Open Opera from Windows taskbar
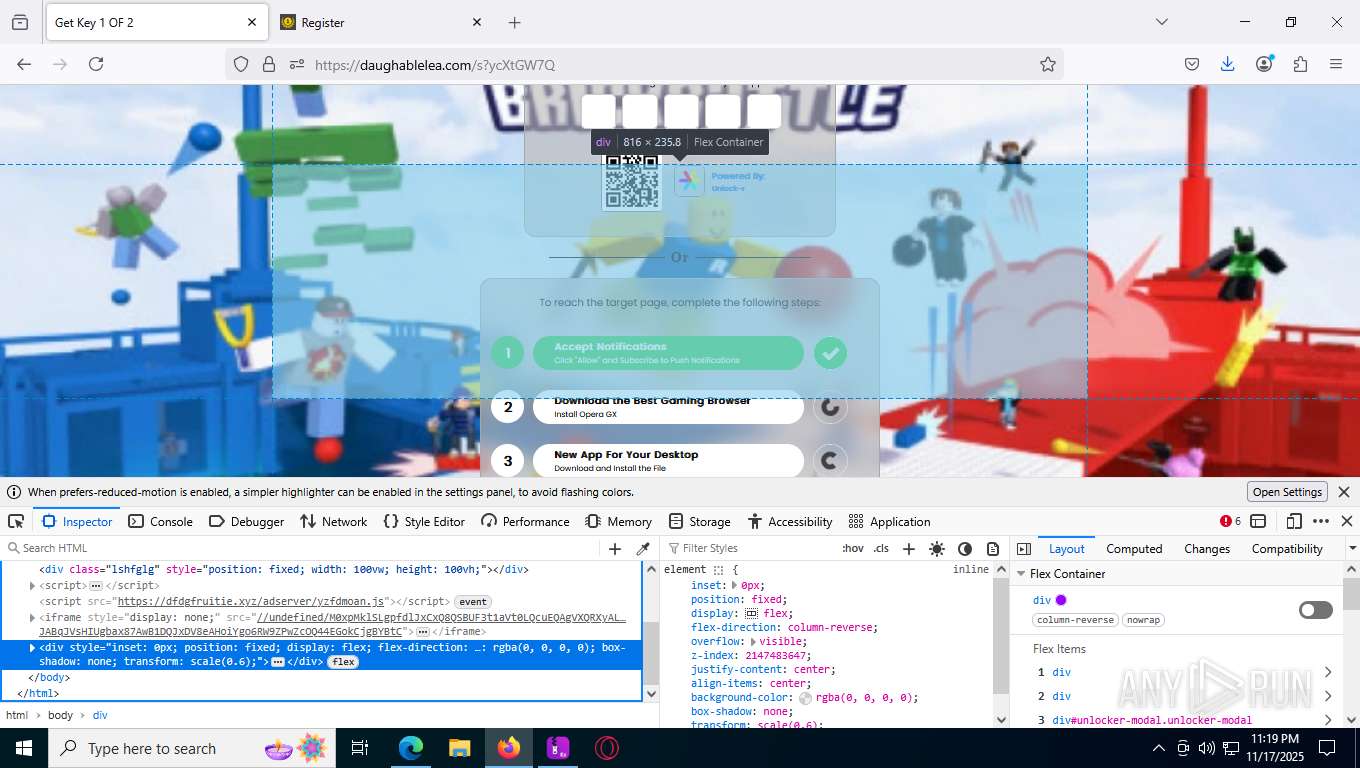 tap(606, 748)
